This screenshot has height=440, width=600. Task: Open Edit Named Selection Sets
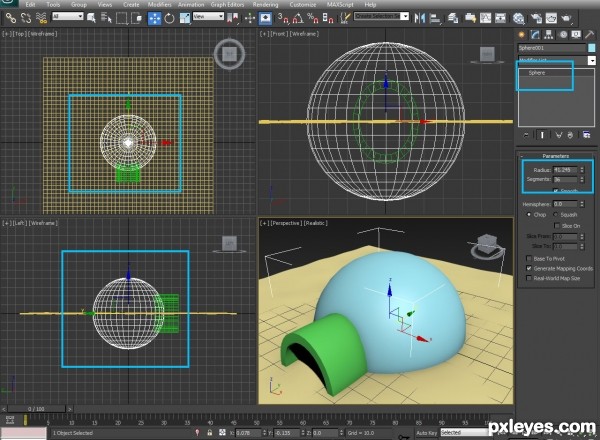tap(345, 18)
